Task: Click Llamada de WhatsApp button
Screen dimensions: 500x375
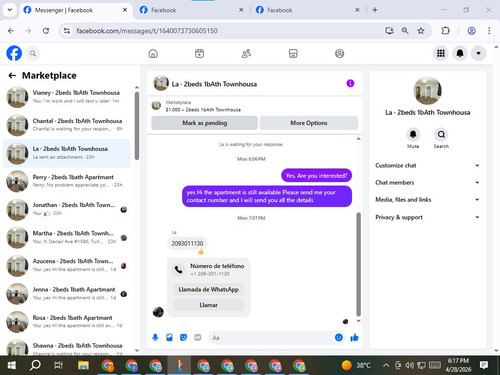Action: click(x=209, y=289)
